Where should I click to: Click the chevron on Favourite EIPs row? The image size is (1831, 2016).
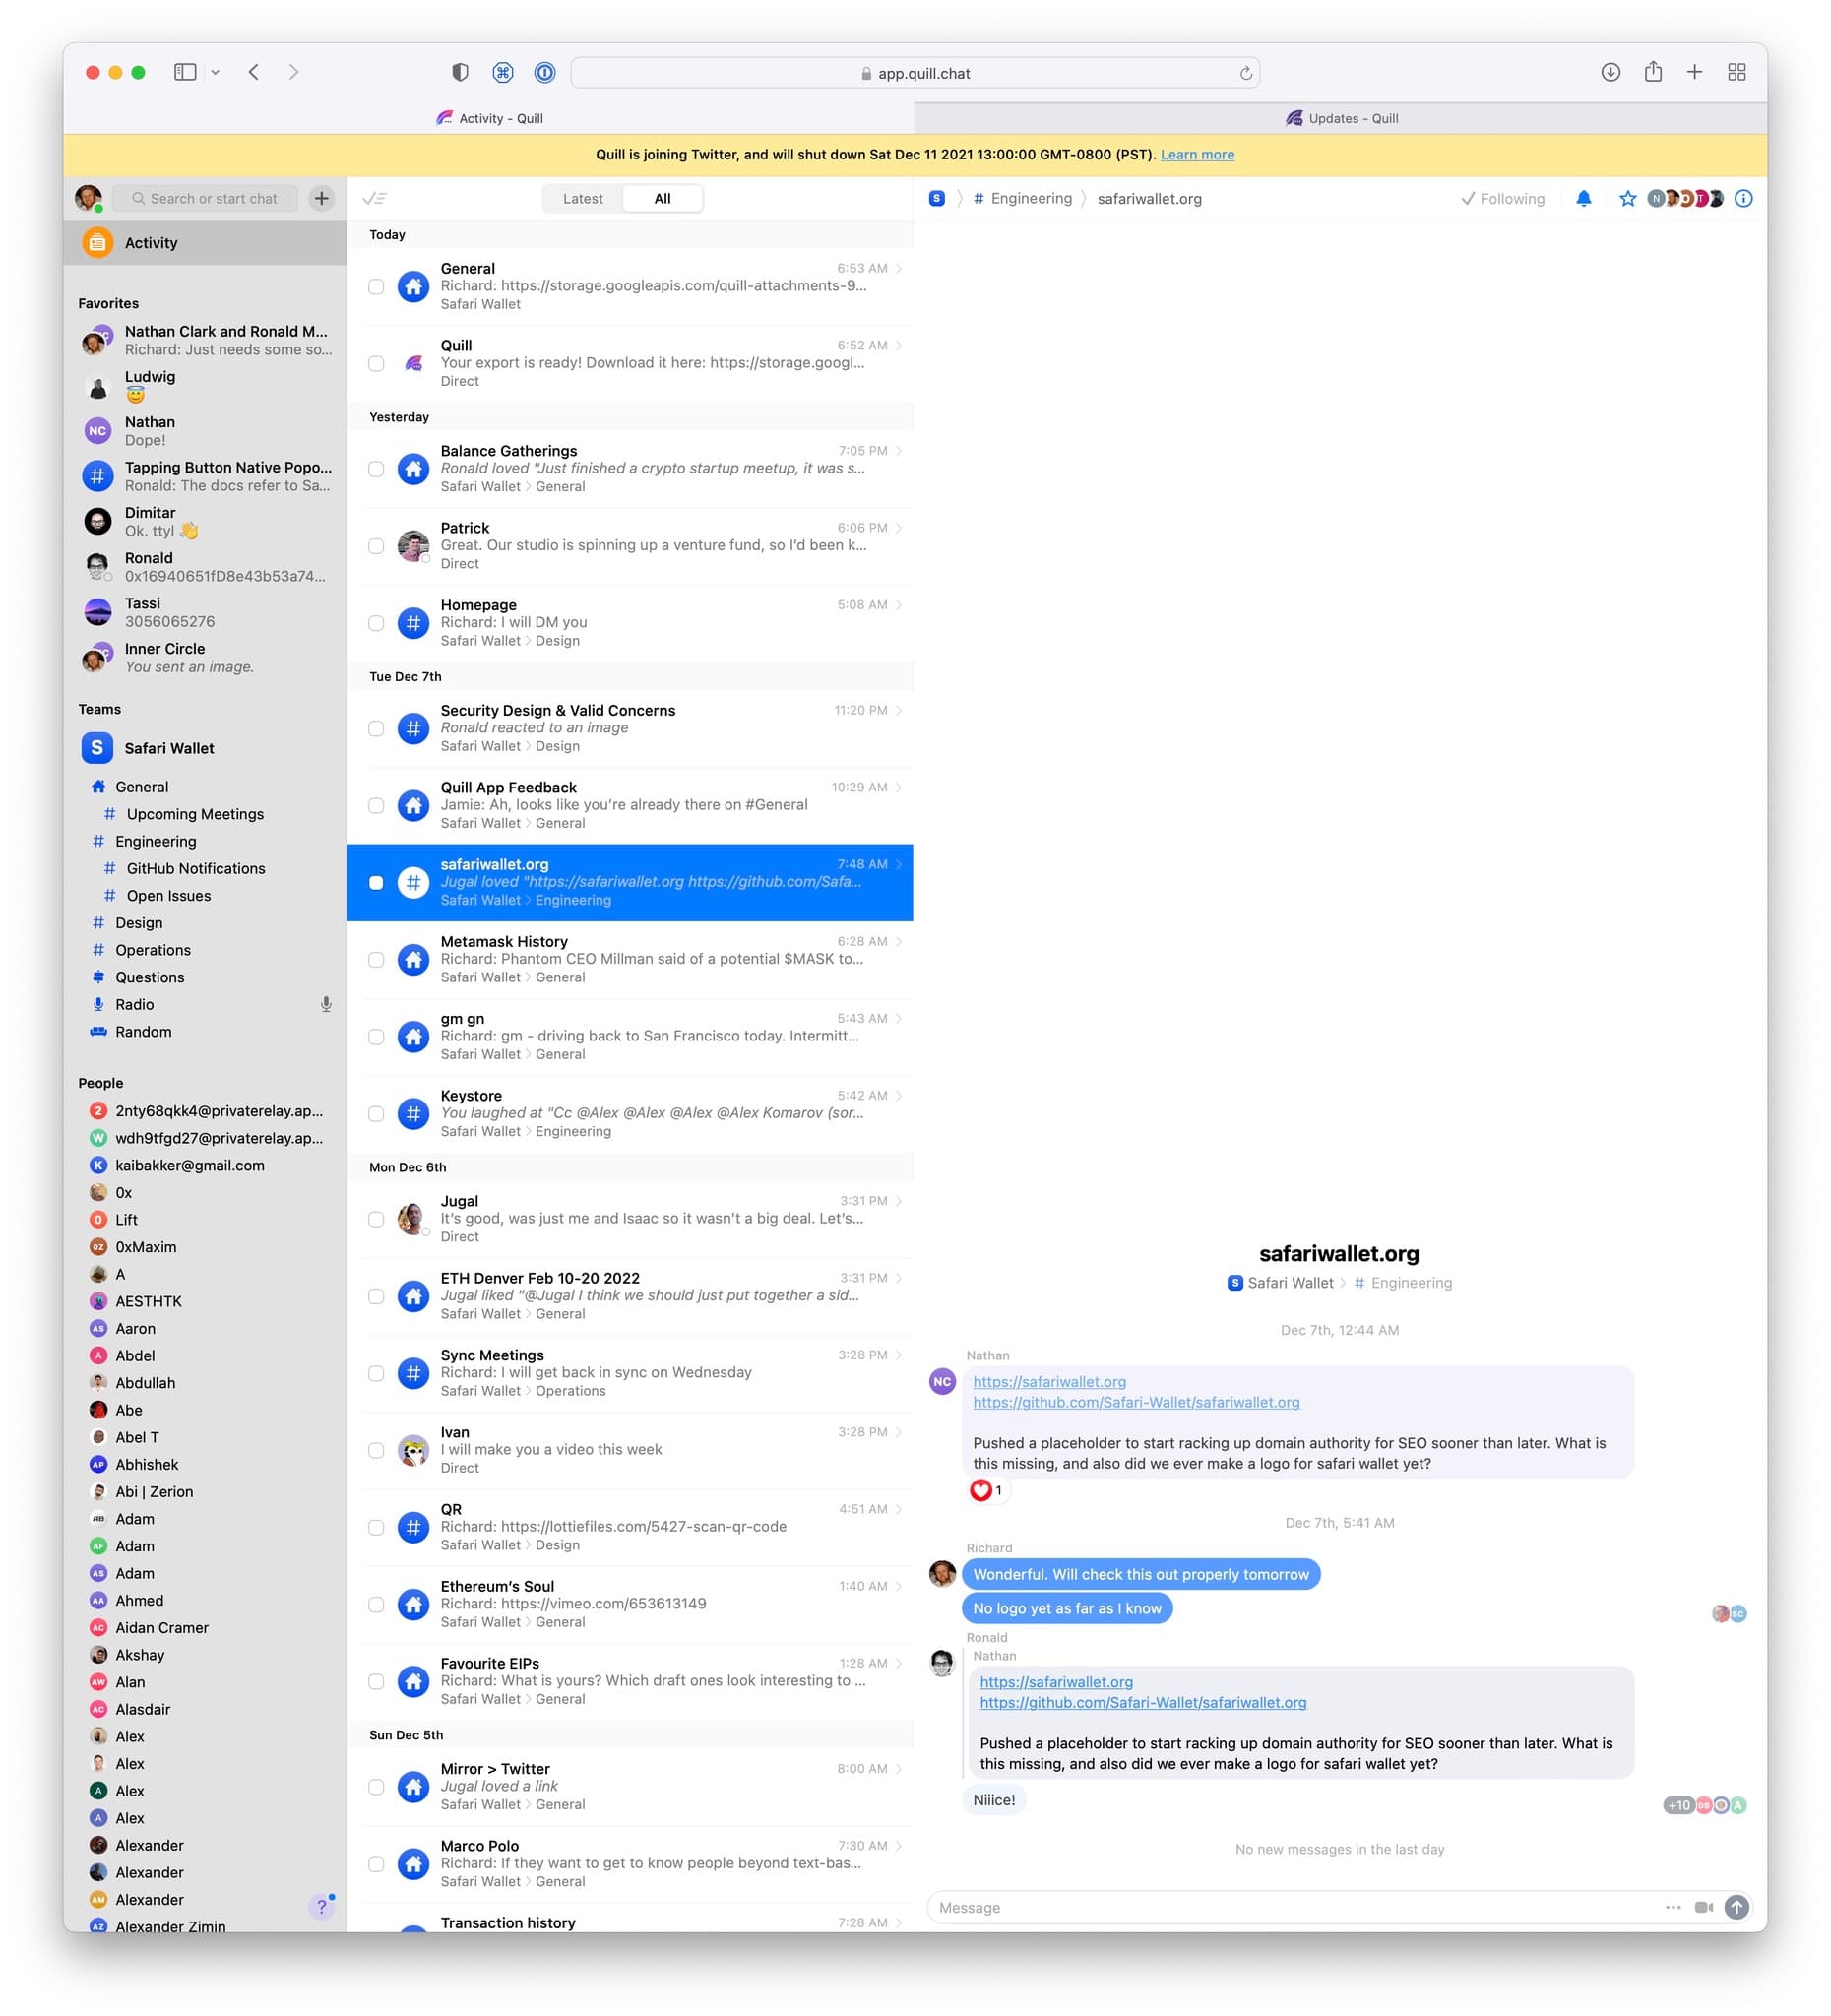[899, 1663]
